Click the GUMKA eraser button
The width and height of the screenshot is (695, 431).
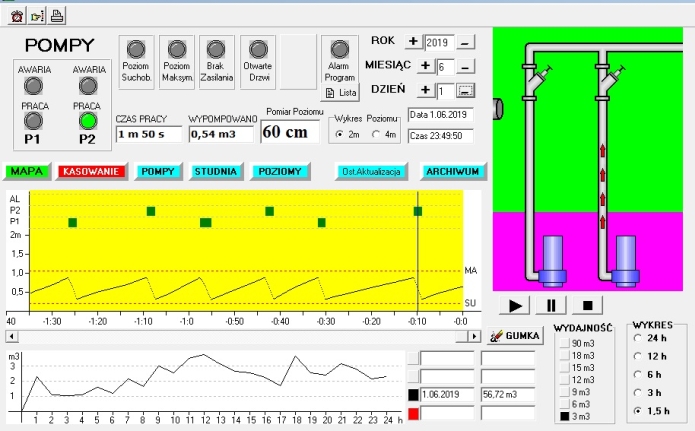point(515,336)
